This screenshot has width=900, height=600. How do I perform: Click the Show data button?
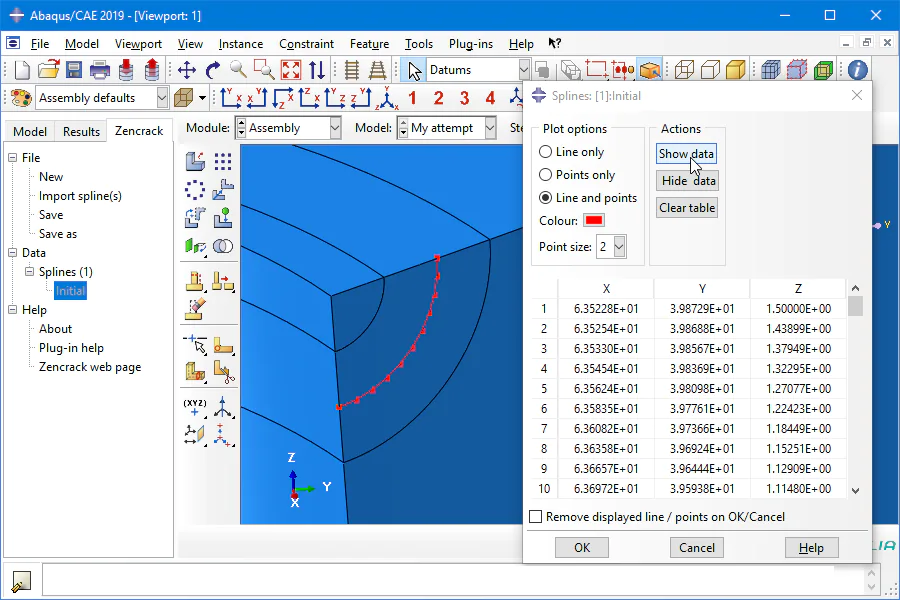click(686, 154)
